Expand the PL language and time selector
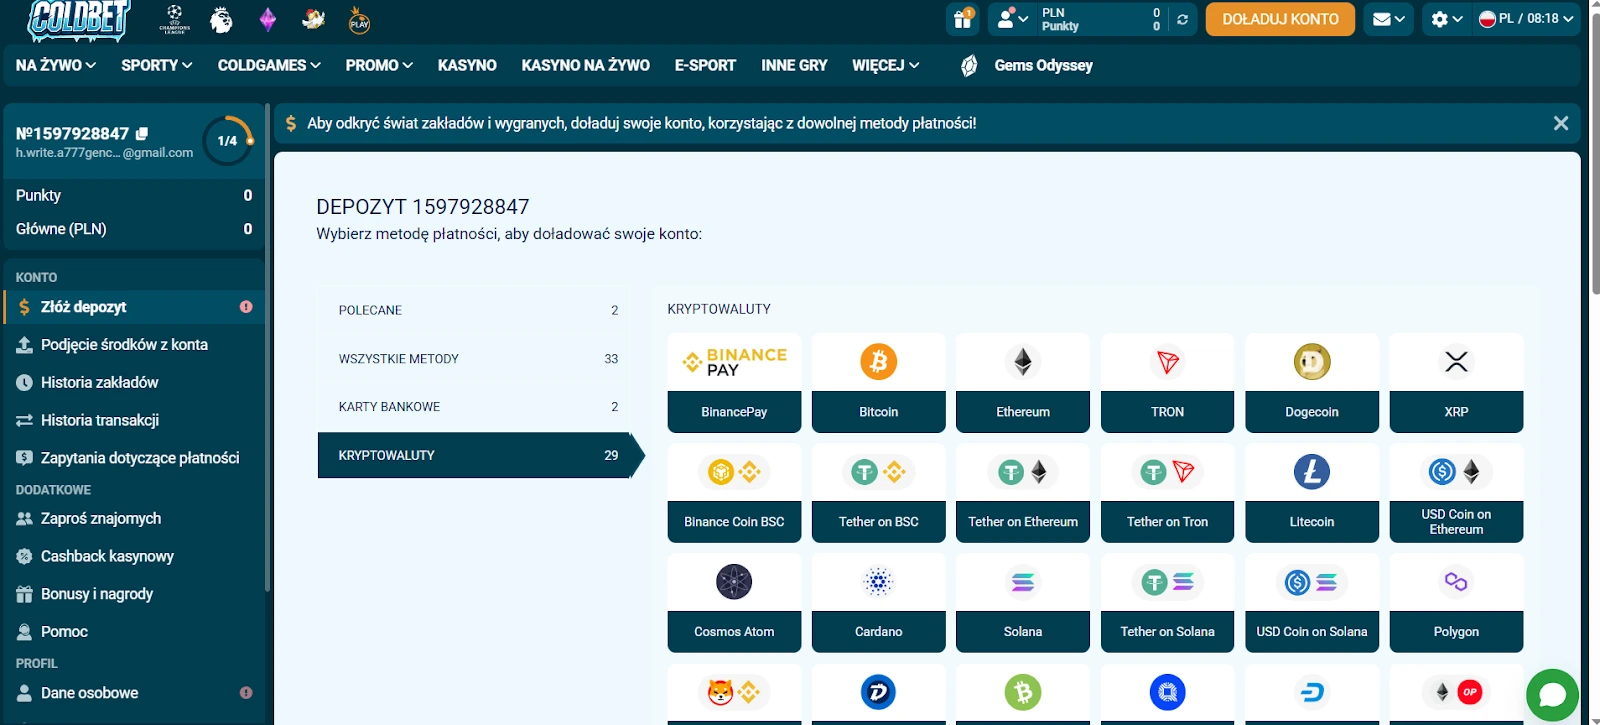 pos(1526,19)
